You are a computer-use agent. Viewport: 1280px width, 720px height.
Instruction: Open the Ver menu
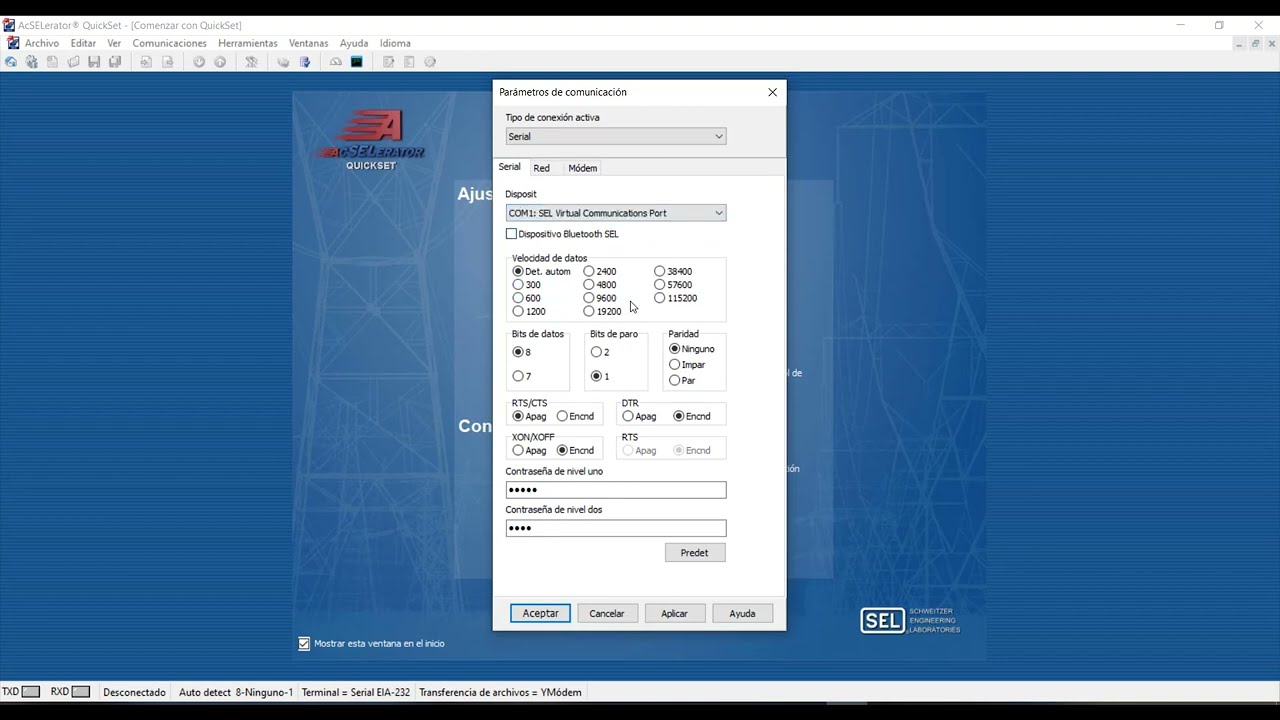pos(114,43)
